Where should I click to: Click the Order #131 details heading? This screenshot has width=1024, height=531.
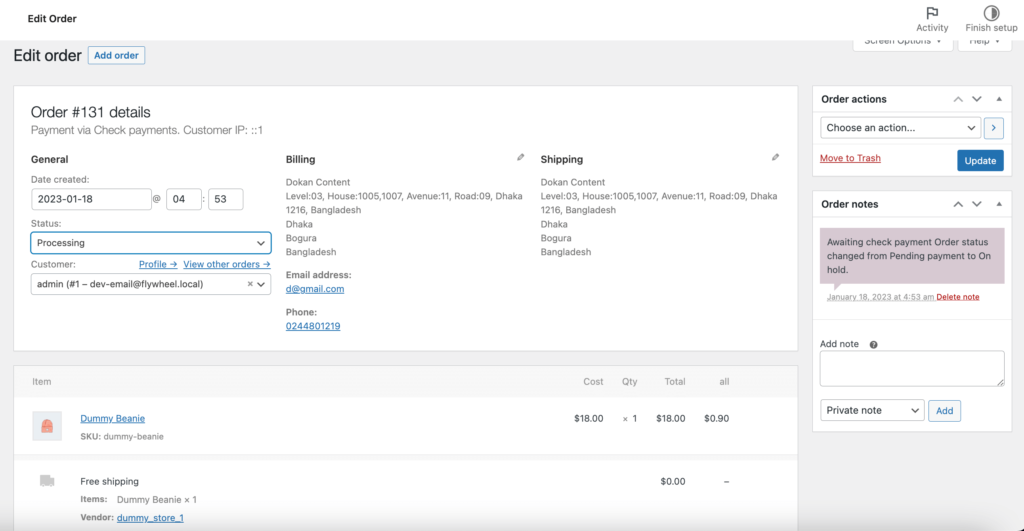pos(91,112)
